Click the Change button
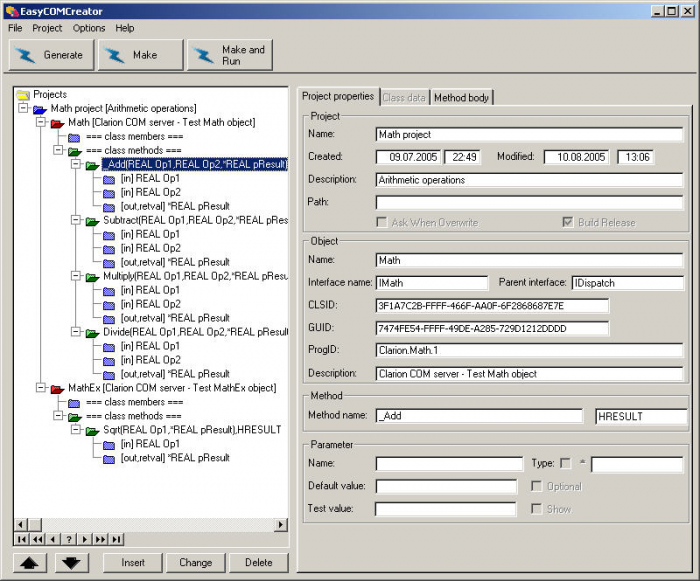 click(x=196, y=563)
